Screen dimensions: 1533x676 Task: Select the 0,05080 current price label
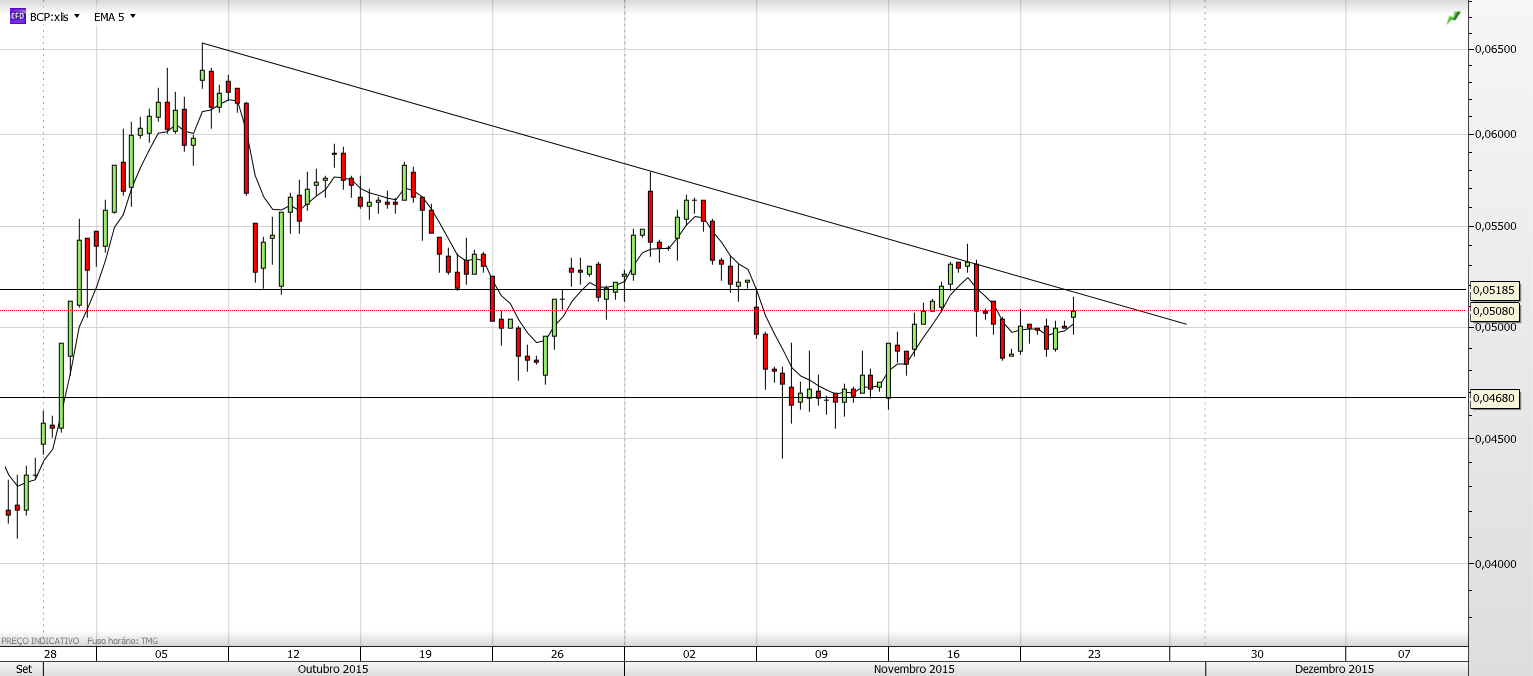tap(1494, 311)
